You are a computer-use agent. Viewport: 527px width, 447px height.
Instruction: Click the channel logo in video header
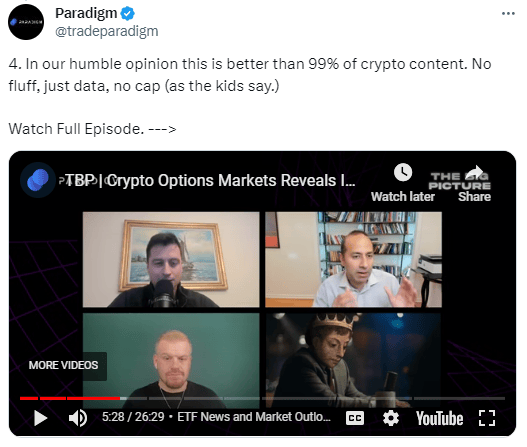38,180
